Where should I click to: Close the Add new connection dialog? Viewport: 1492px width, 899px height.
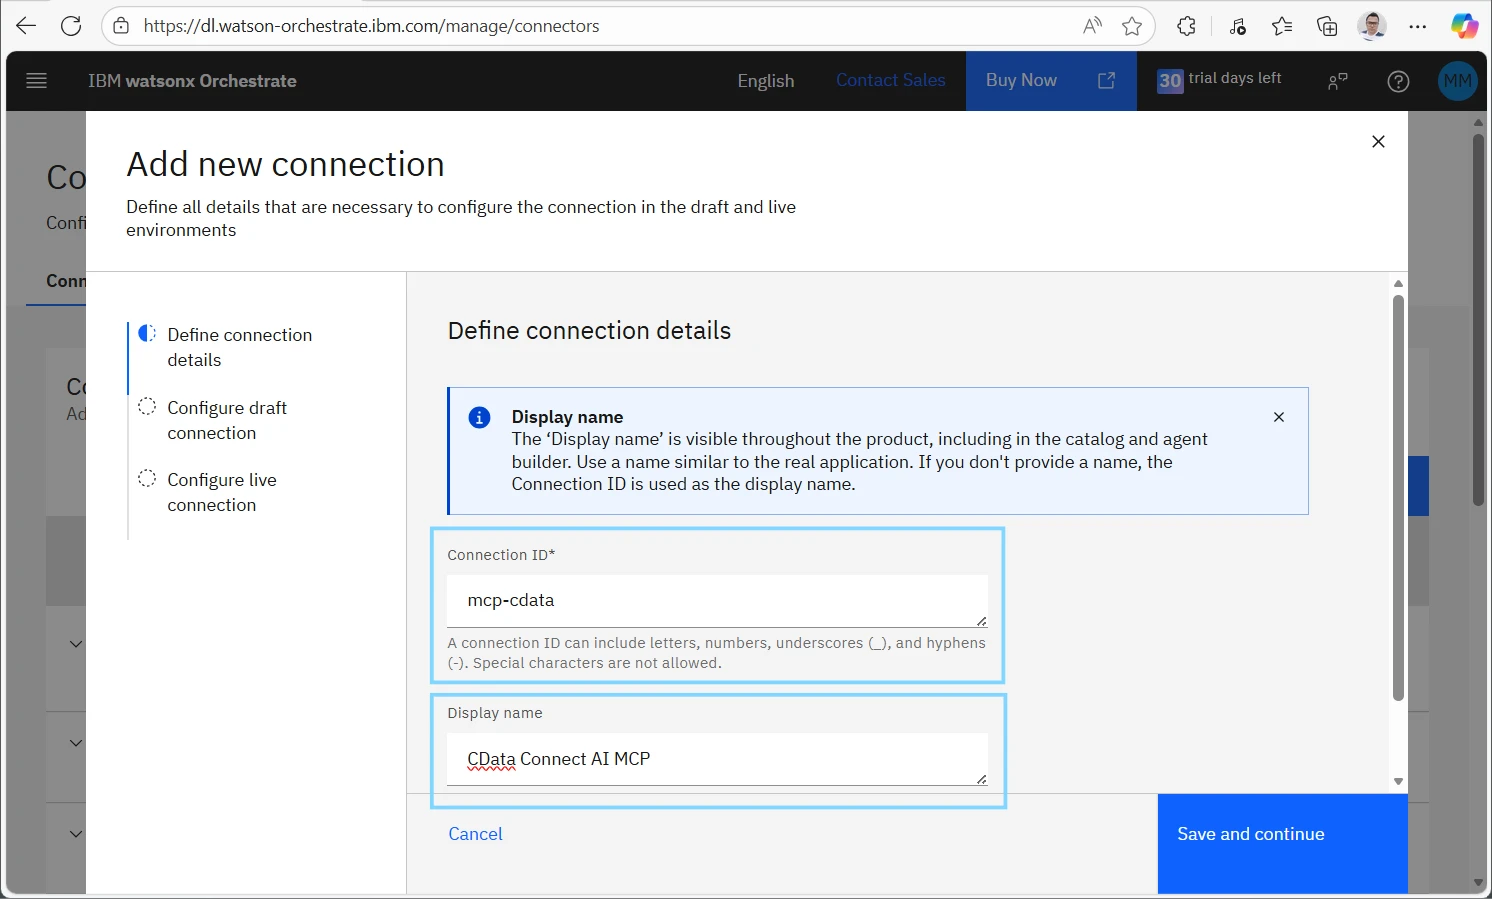coord(1378,142)
